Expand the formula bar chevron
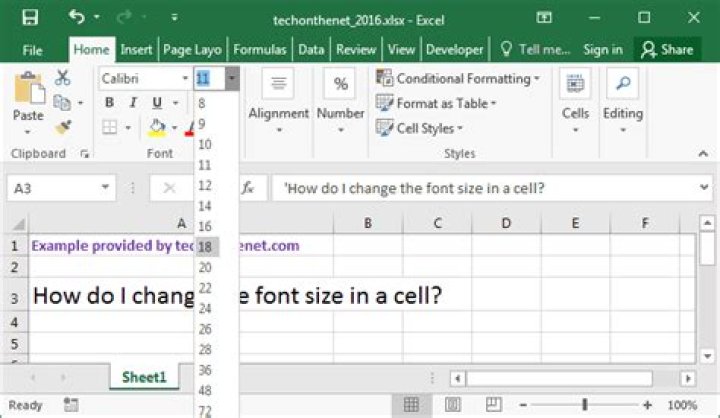720x418 pixels. click(704, 187)
